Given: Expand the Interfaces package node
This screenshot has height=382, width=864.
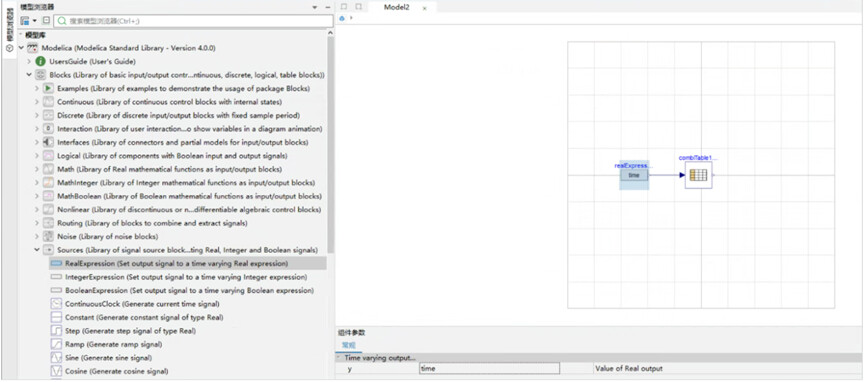Looking at the screenshot, I should coord(37,142).
